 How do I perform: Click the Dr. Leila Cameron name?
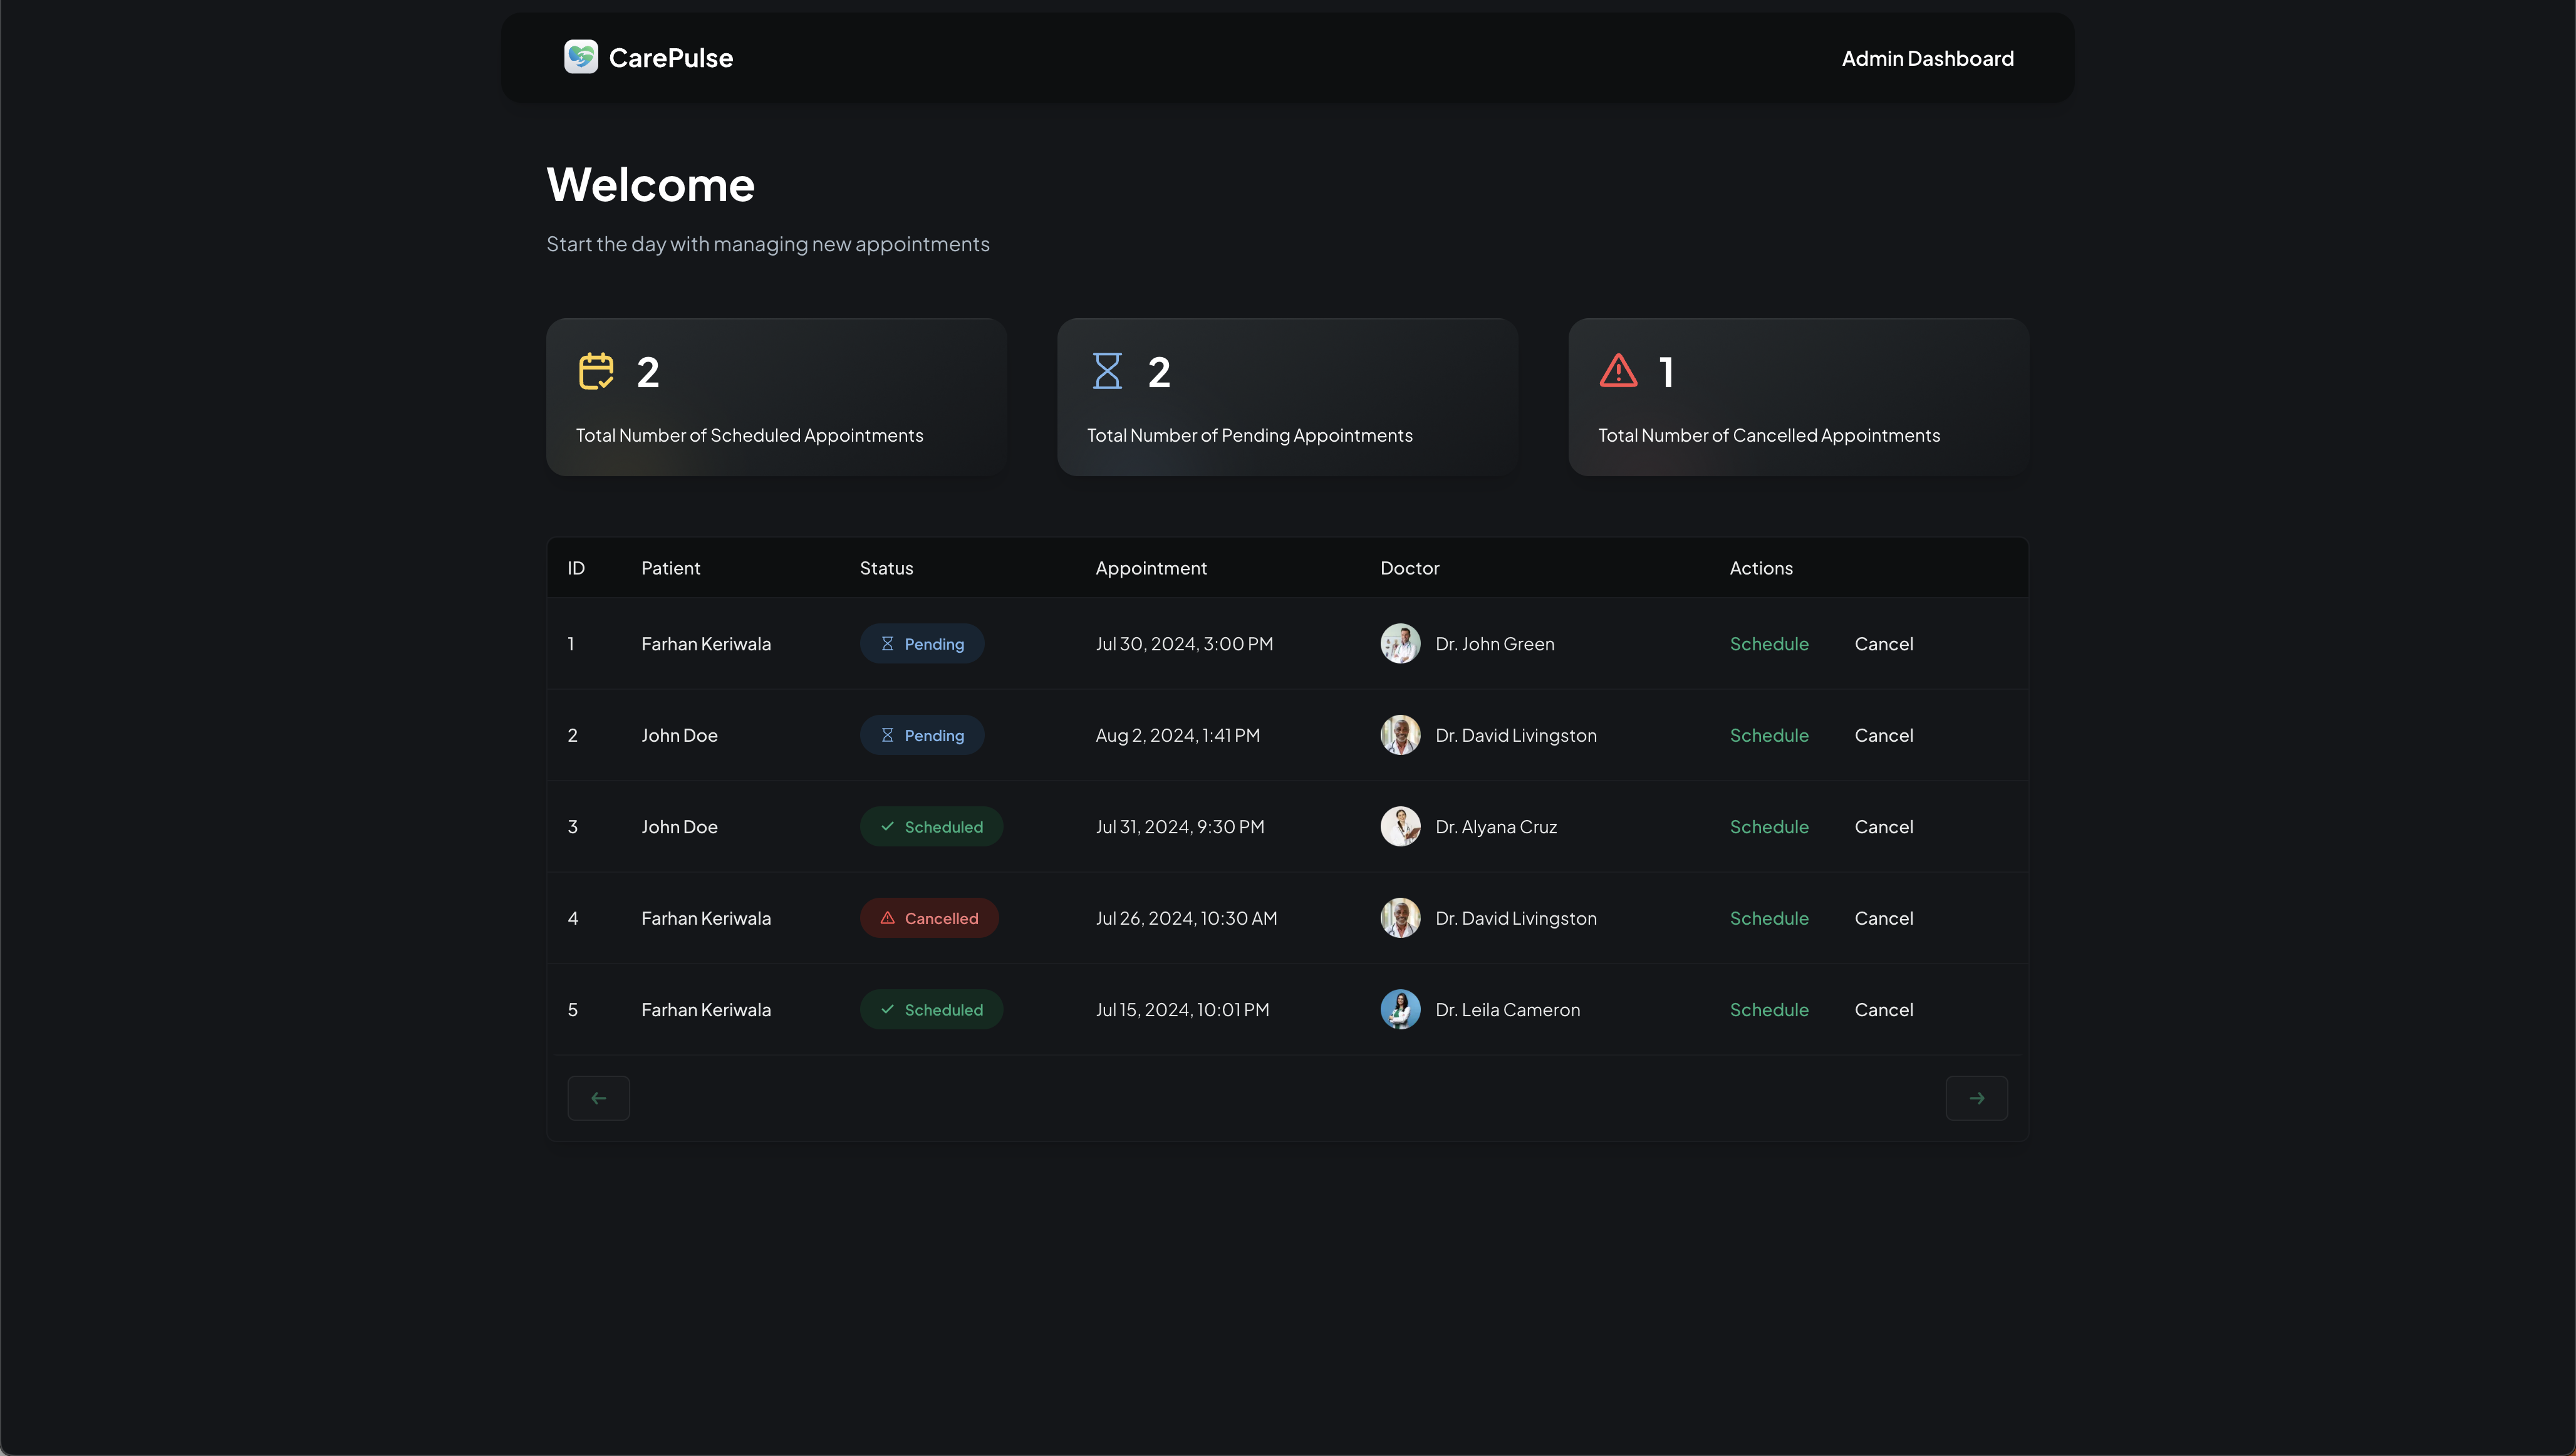pos(1508,1010)
